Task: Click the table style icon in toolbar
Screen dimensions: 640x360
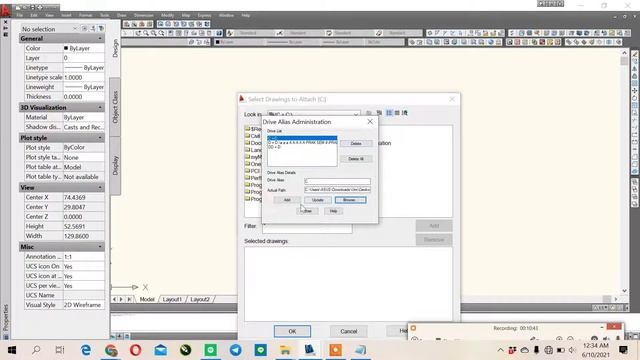Action: [329, 33]
